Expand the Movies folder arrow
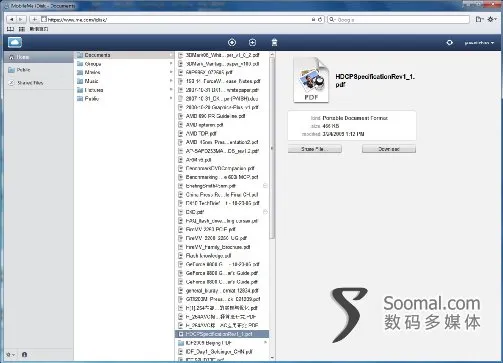Viewport: 503px width, 363px height. (171, 72)
